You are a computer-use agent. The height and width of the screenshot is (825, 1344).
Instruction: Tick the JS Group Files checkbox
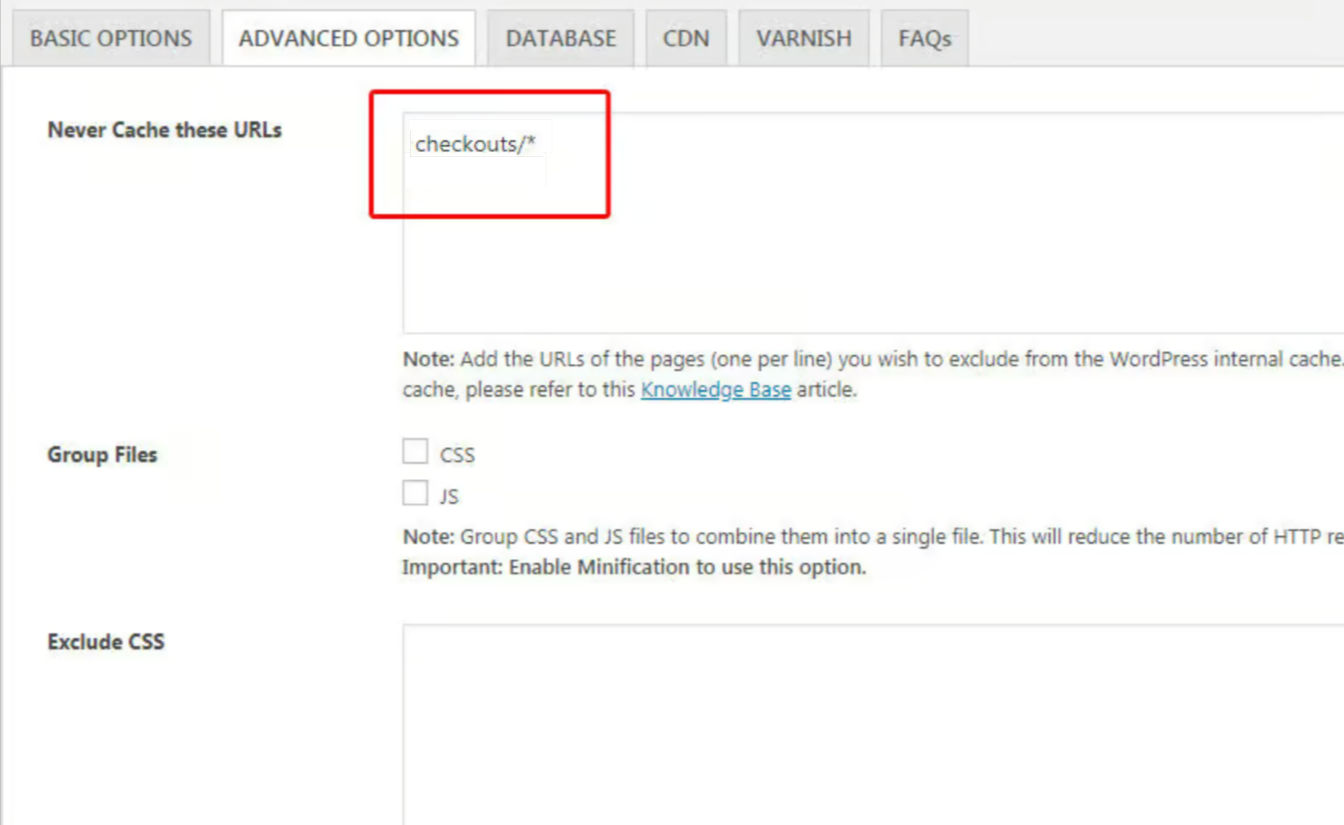pyautogui.click(x=415, y=493)
